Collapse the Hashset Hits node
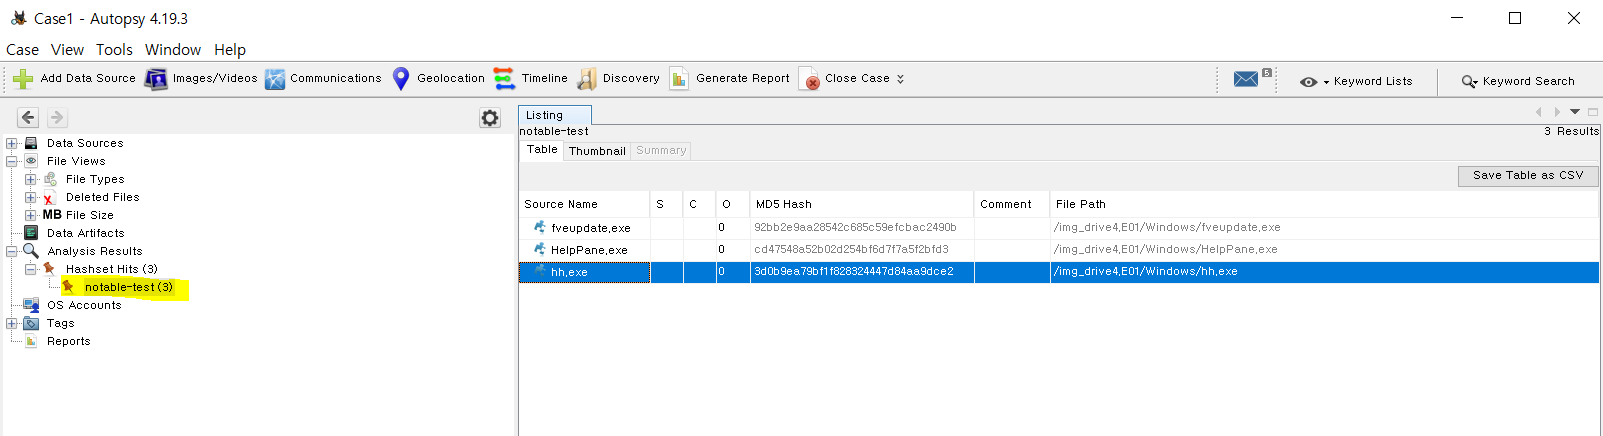The width and height of the screenshot is (1603, 436). click(x=30, y=269)
